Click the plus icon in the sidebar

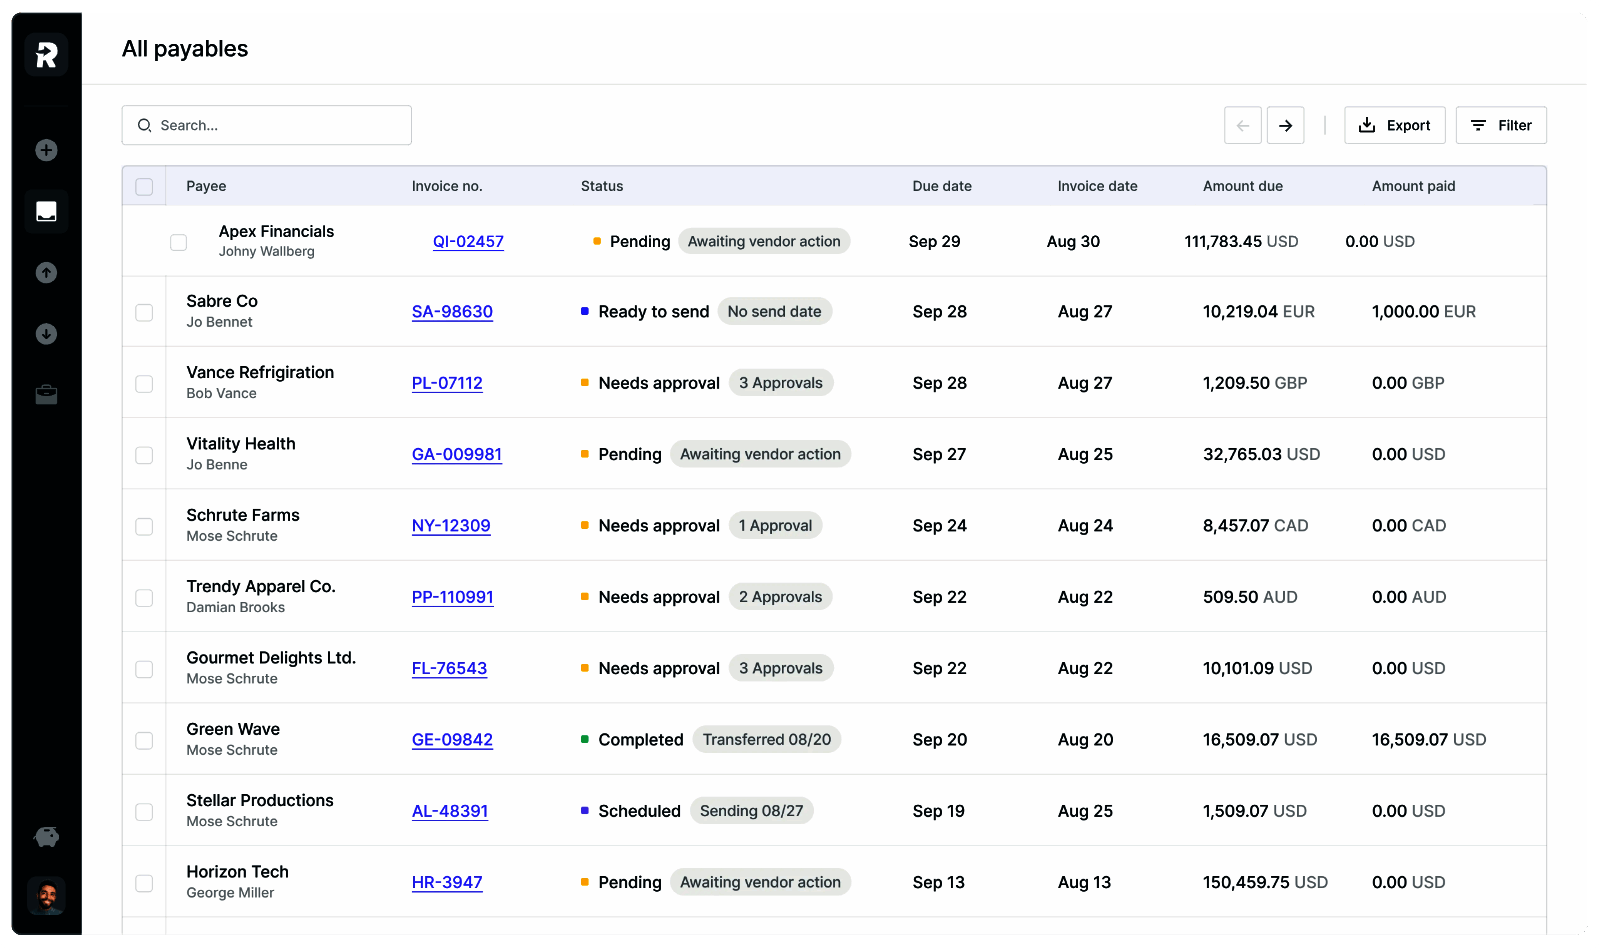point(46,150)
